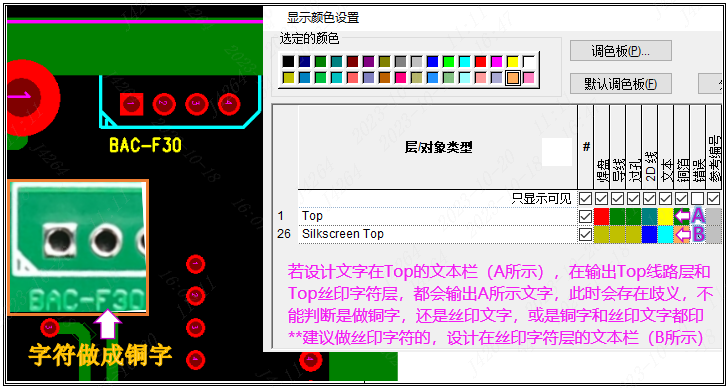This screenshot has width=727, height=388.
Task: Click the 默认调色板(F) button
Action: [x=620, y=84]
